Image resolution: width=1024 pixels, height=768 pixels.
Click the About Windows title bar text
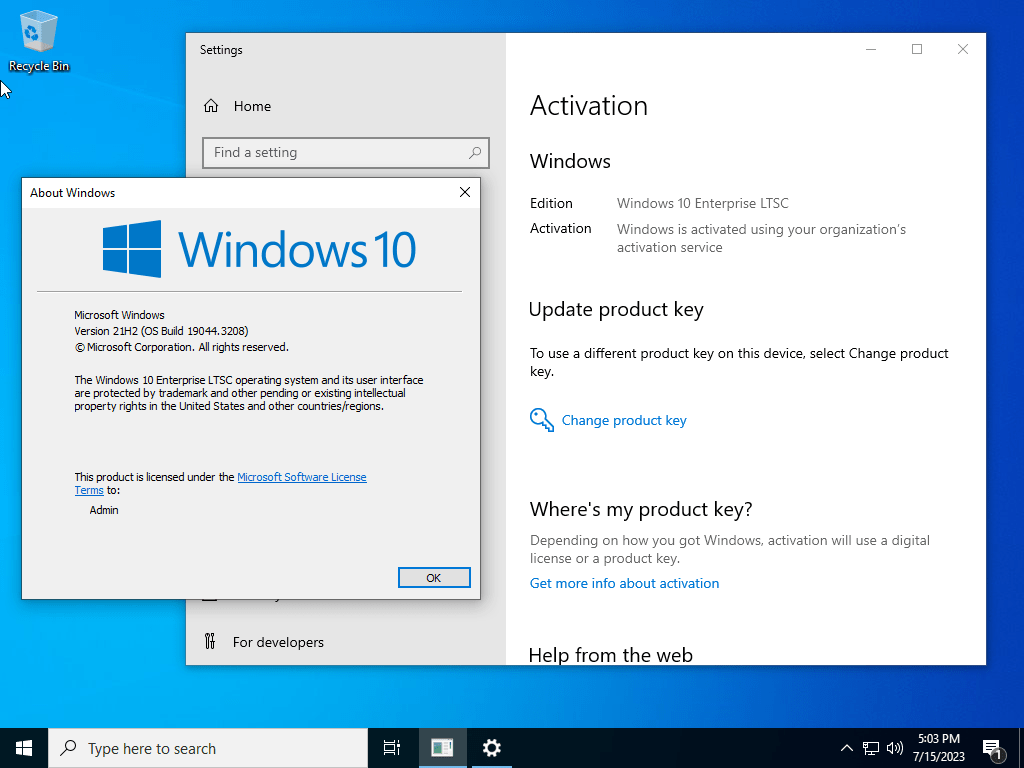pos(72,193)
